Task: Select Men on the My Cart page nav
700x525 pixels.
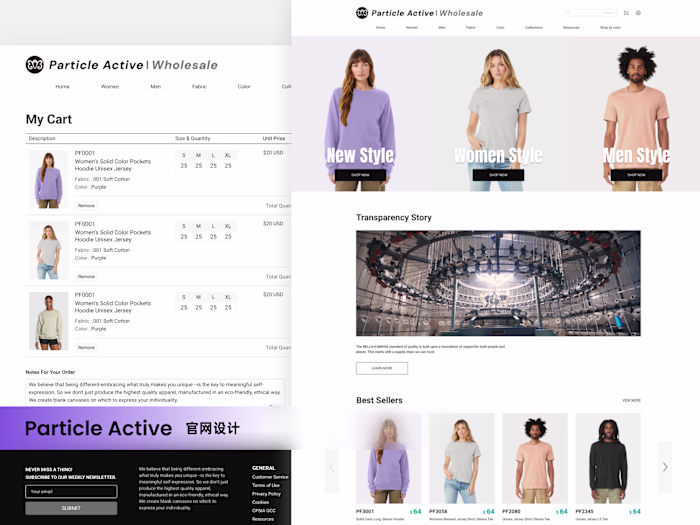Action: pos(155,87)
